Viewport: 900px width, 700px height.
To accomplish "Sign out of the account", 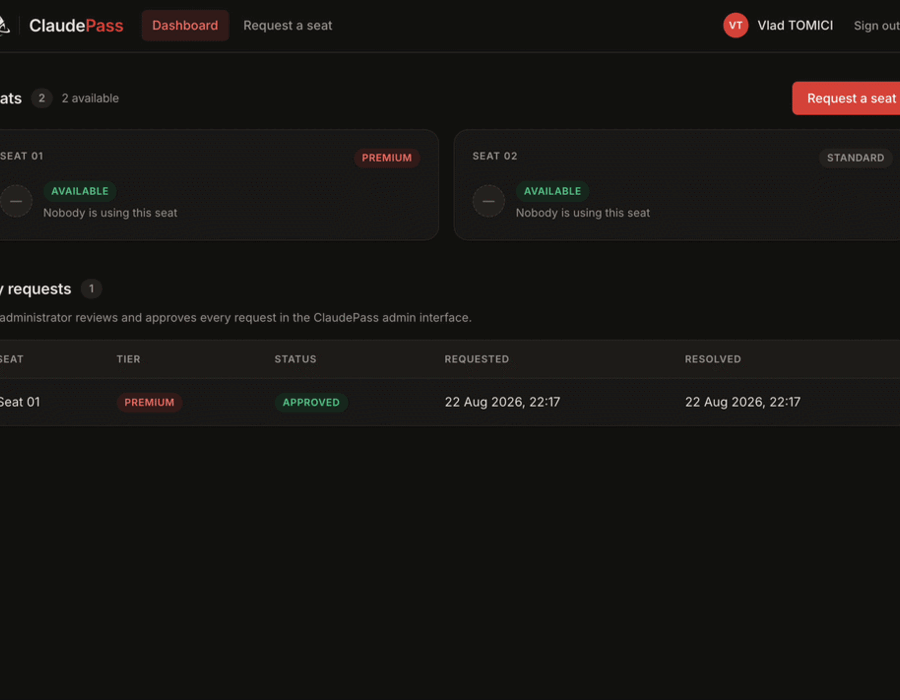I will (876, 25).
